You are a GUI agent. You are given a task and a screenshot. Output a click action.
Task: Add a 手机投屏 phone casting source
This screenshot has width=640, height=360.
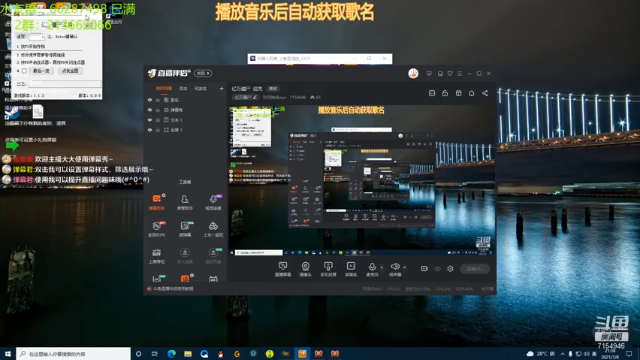328,269
